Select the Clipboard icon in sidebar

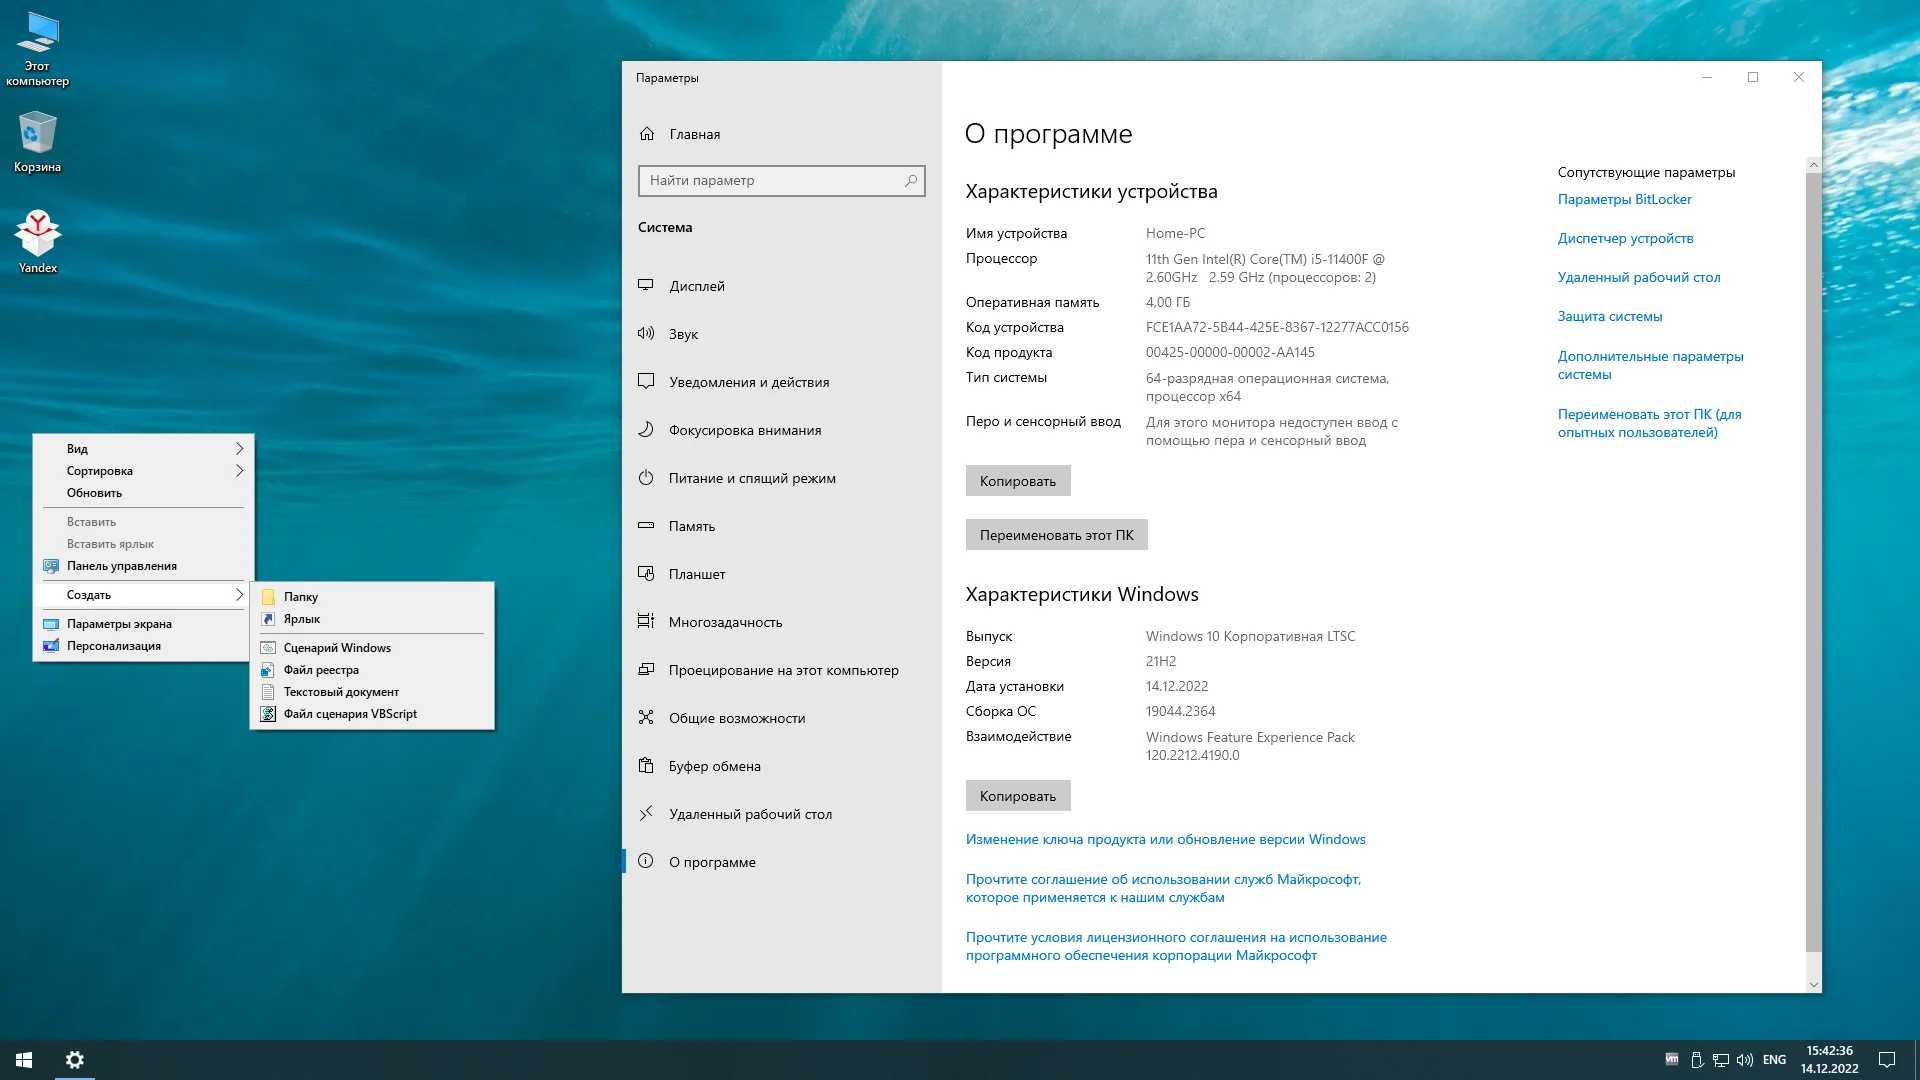point(646,765)
